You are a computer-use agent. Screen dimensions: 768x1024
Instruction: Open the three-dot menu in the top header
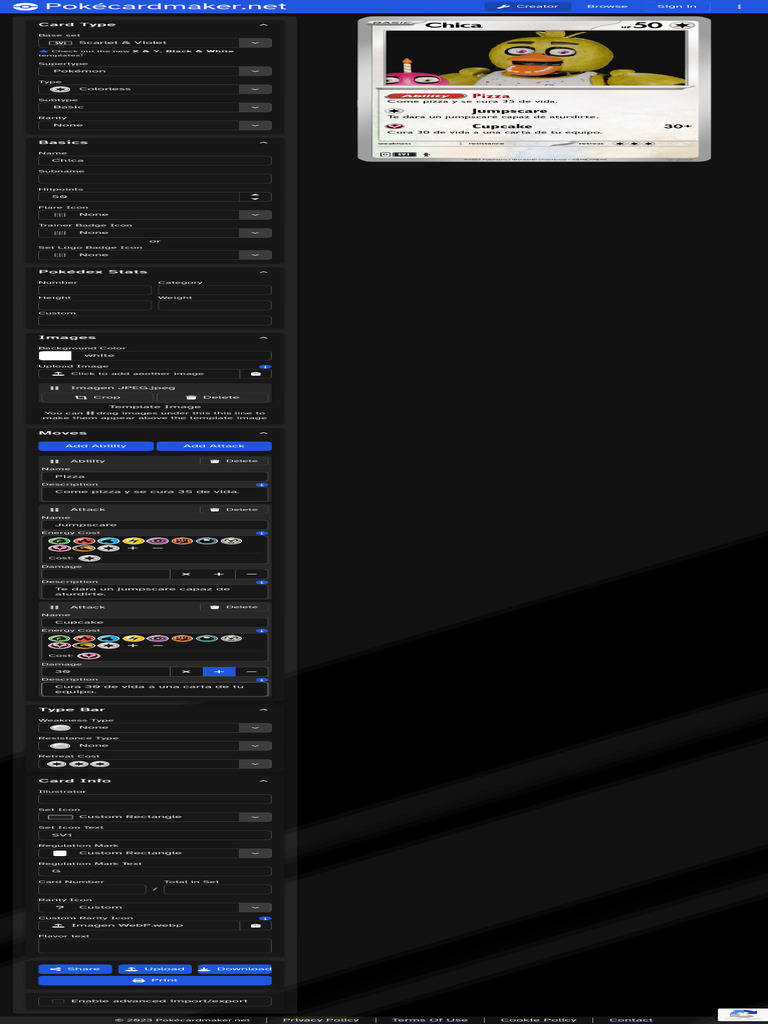coord(740,7)
